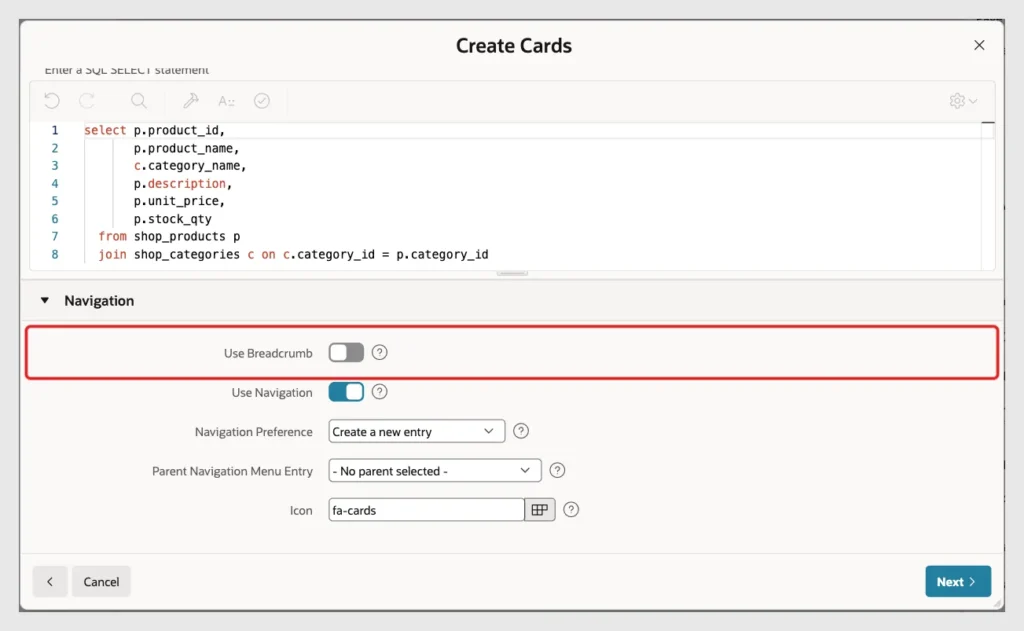Toggle the autocomplete A icon in the editor toolbar
1024x631 pixels.
click(226, 101)
